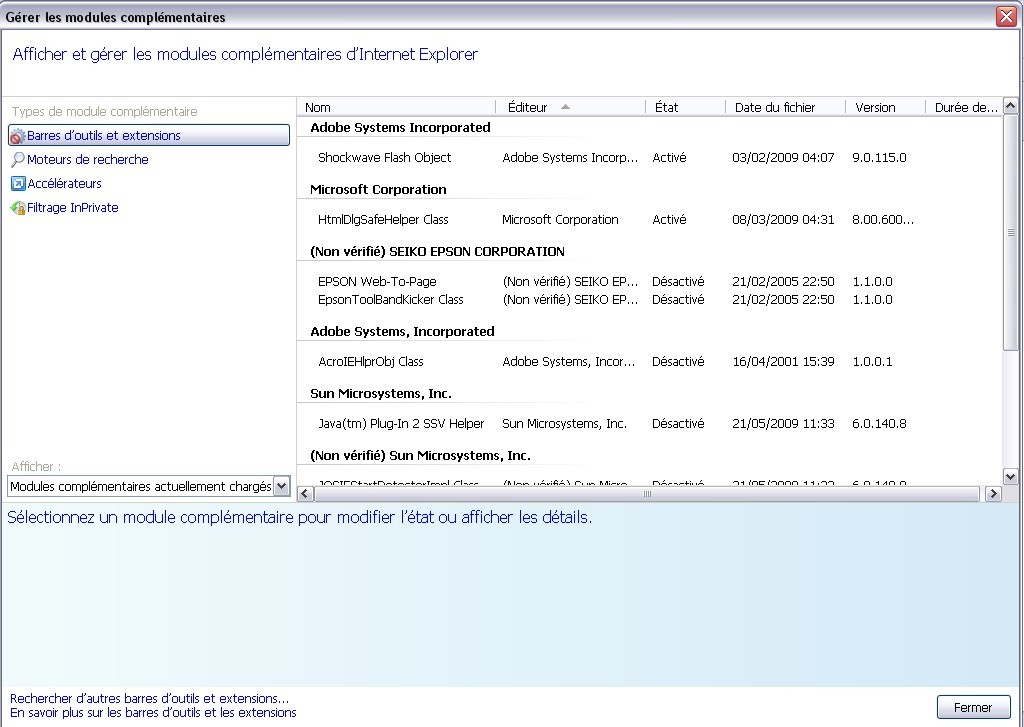Click the Filtrage InPrivate padlock icon
The width and height of the screenshot is (1024, 727).
point(18,208)
